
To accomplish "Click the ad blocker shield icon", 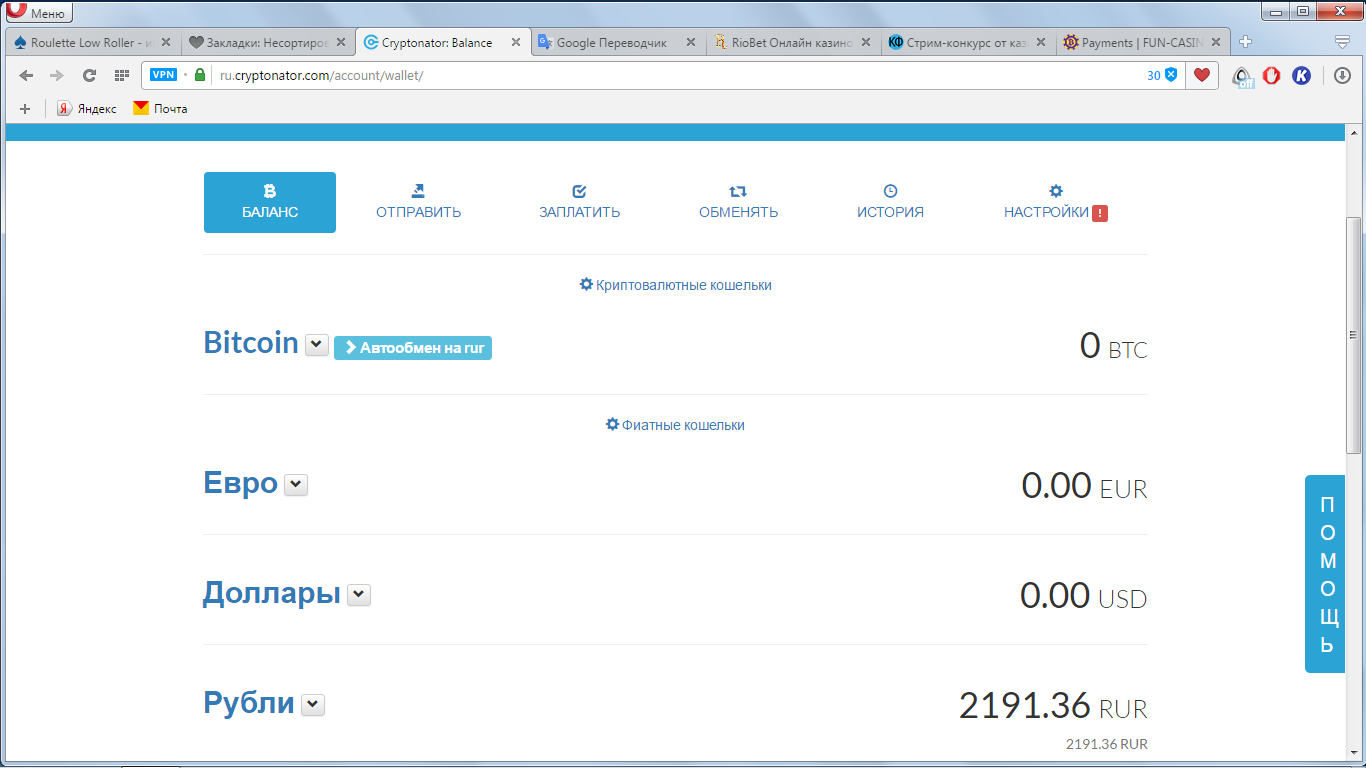I will pyautogui.click(x=1171, y=75).
